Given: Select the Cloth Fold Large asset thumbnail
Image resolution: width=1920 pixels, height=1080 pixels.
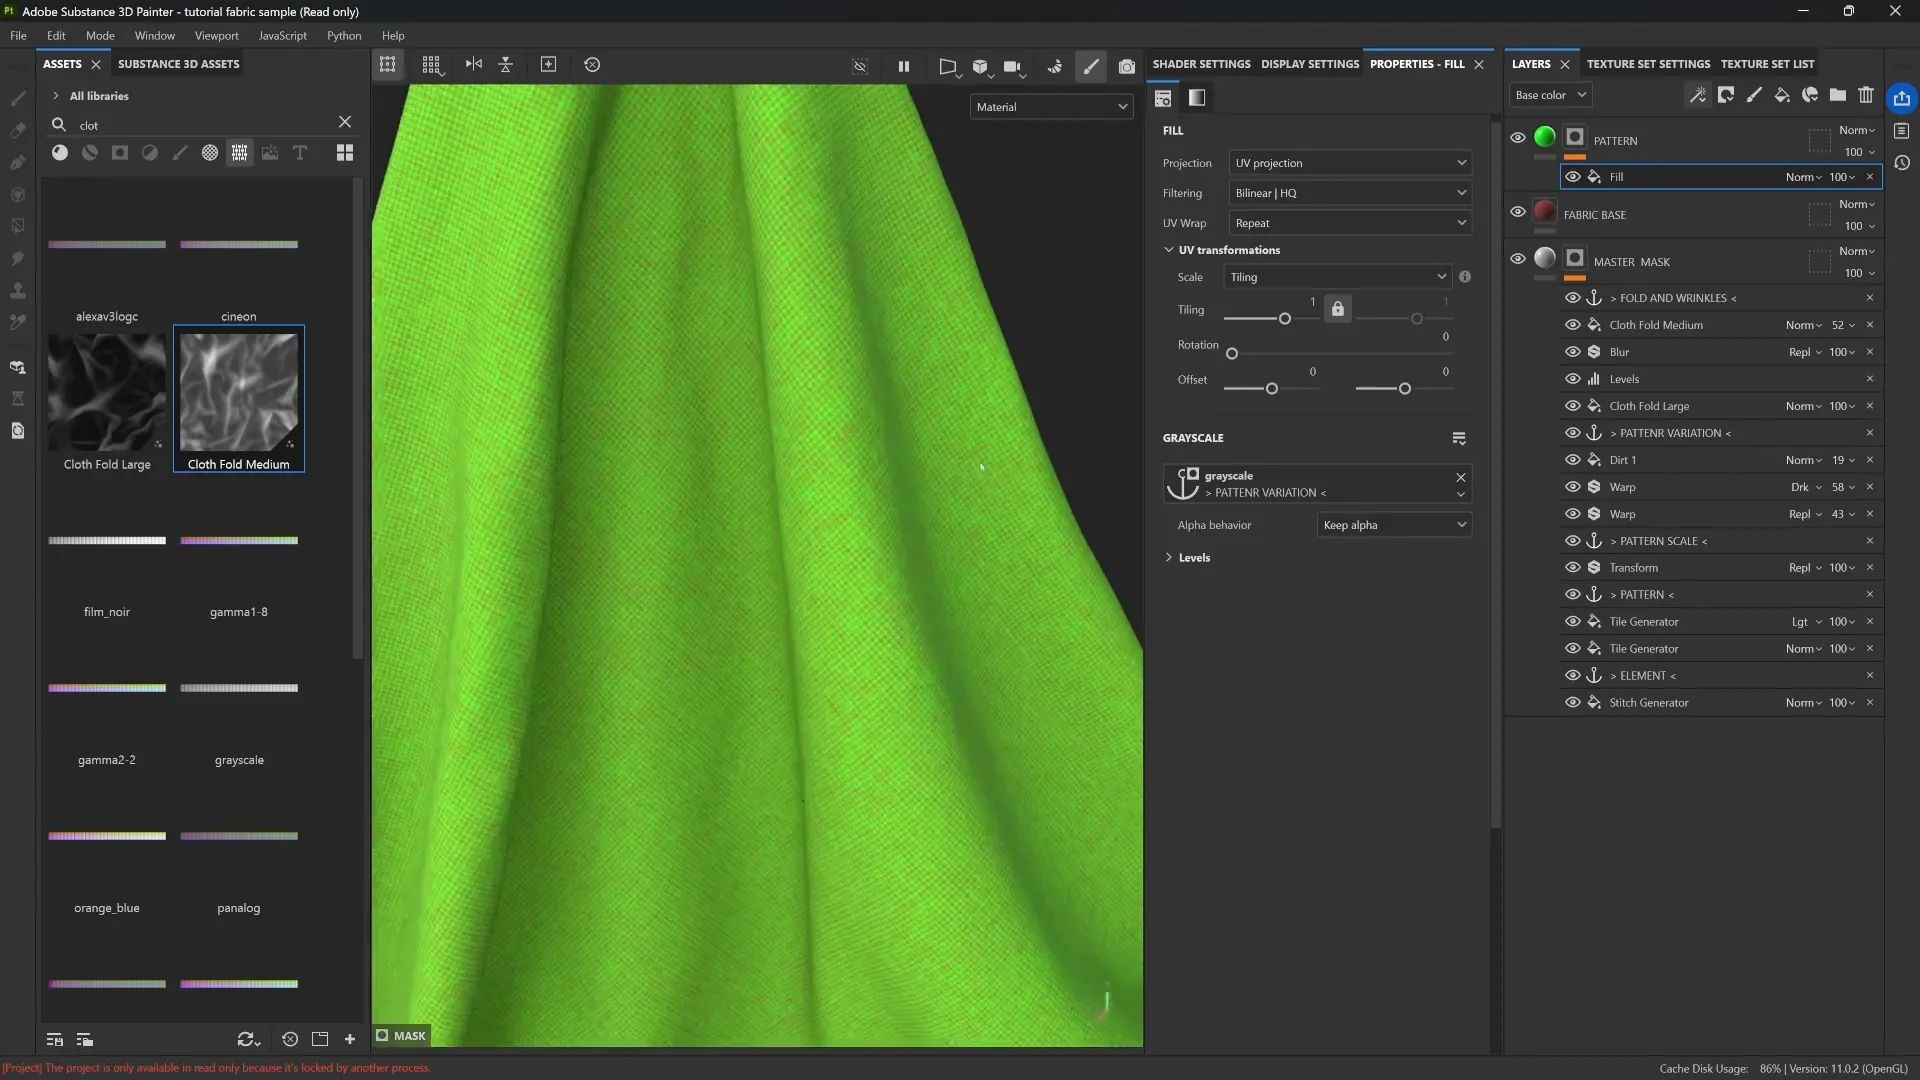Looking at the screenshot, I should 107,392.
